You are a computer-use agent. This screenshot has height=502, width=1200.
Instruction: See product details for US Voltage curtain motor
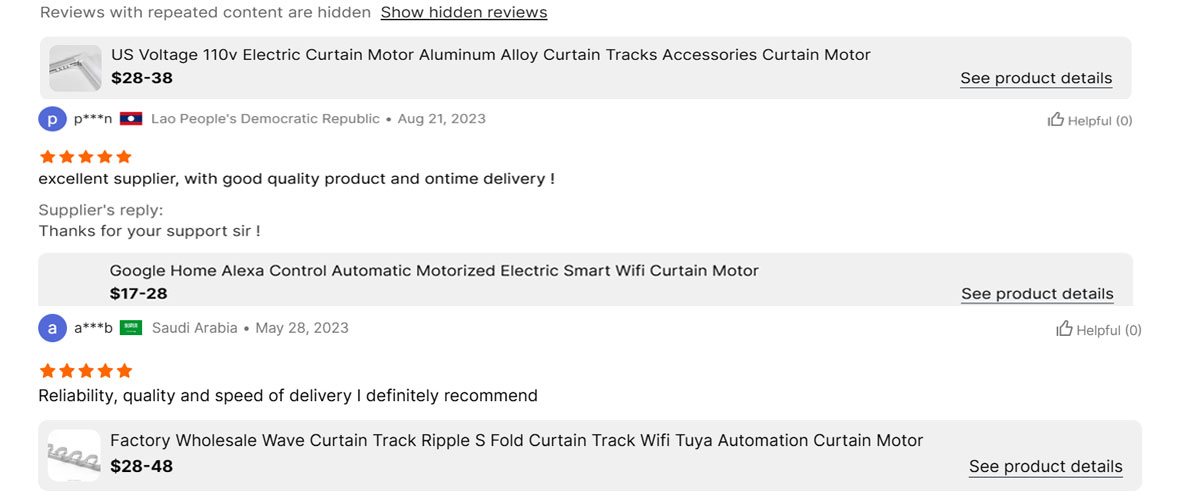click(1036, 78)
